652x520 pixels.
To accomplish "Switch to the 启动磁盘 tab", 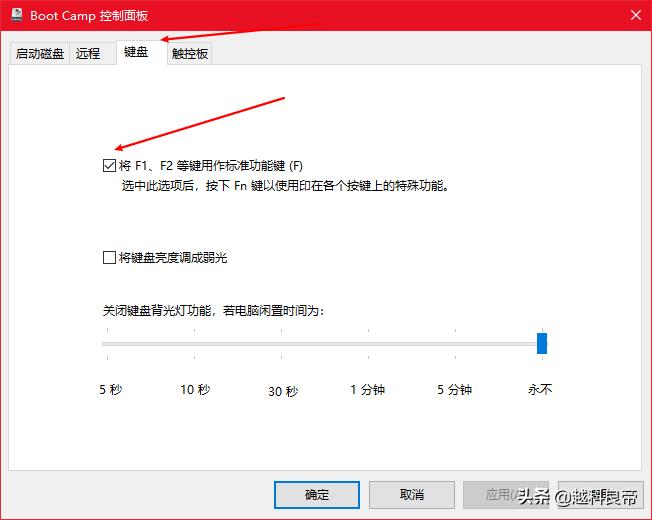I will (40, 54).
